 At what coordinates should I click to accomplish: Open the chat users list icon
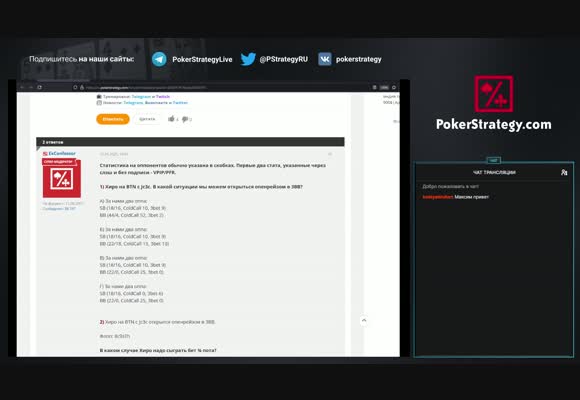pyautogui.click(x=564, y=172)
